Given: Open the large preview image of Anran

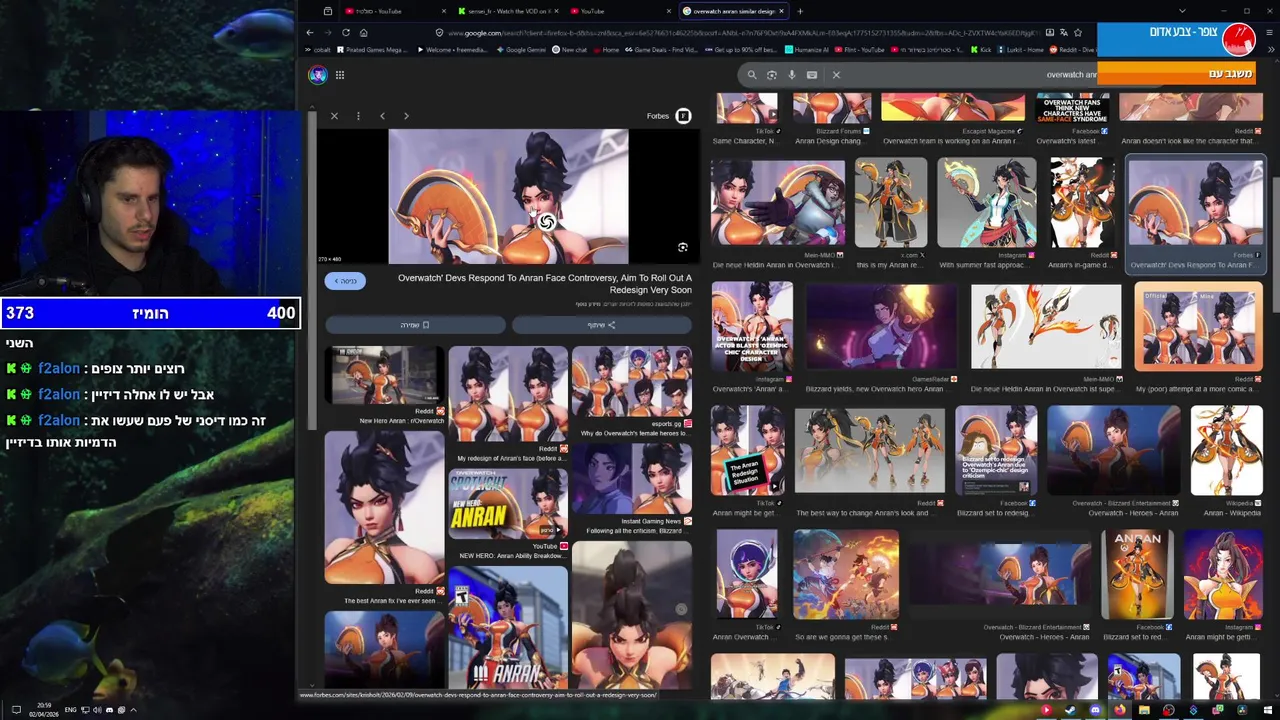Looking at the screenshot, I should [508, 196].
